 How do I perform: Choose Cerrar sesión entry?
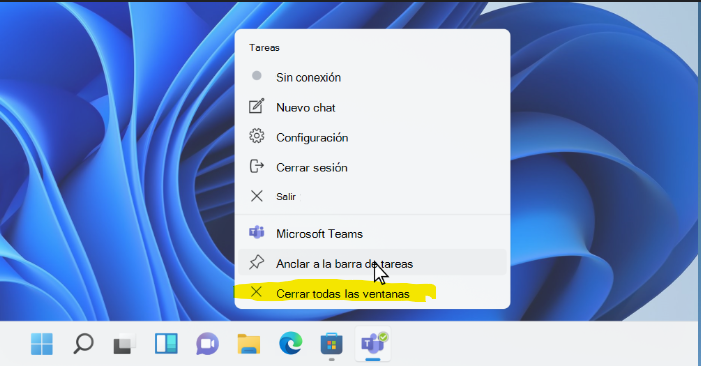coord(372,167)
